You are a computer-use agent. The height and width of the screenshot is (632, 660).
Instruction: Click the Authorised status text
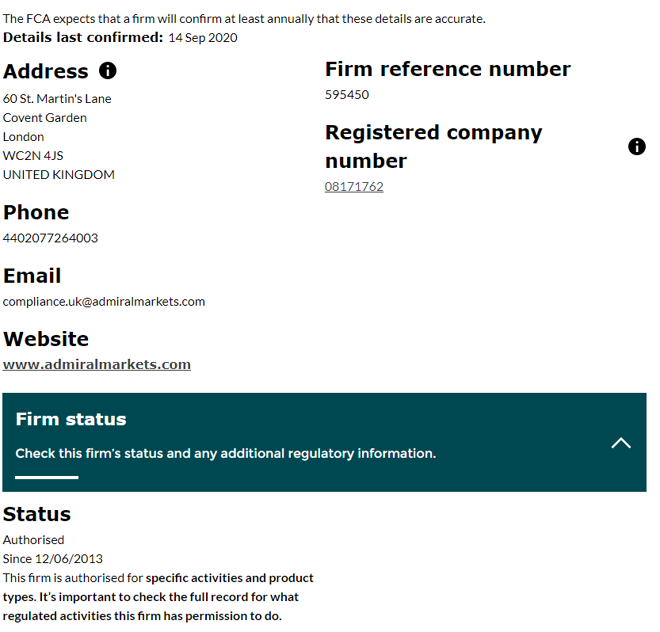33,540
